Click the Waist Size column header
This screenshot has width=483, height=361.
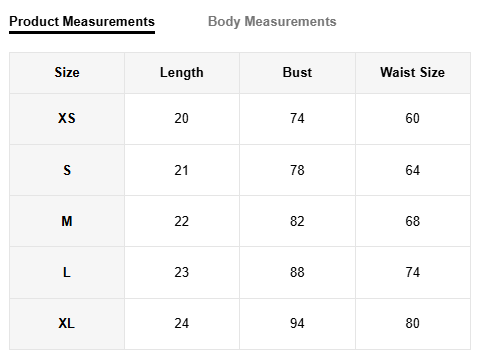[x=413, y=72]
